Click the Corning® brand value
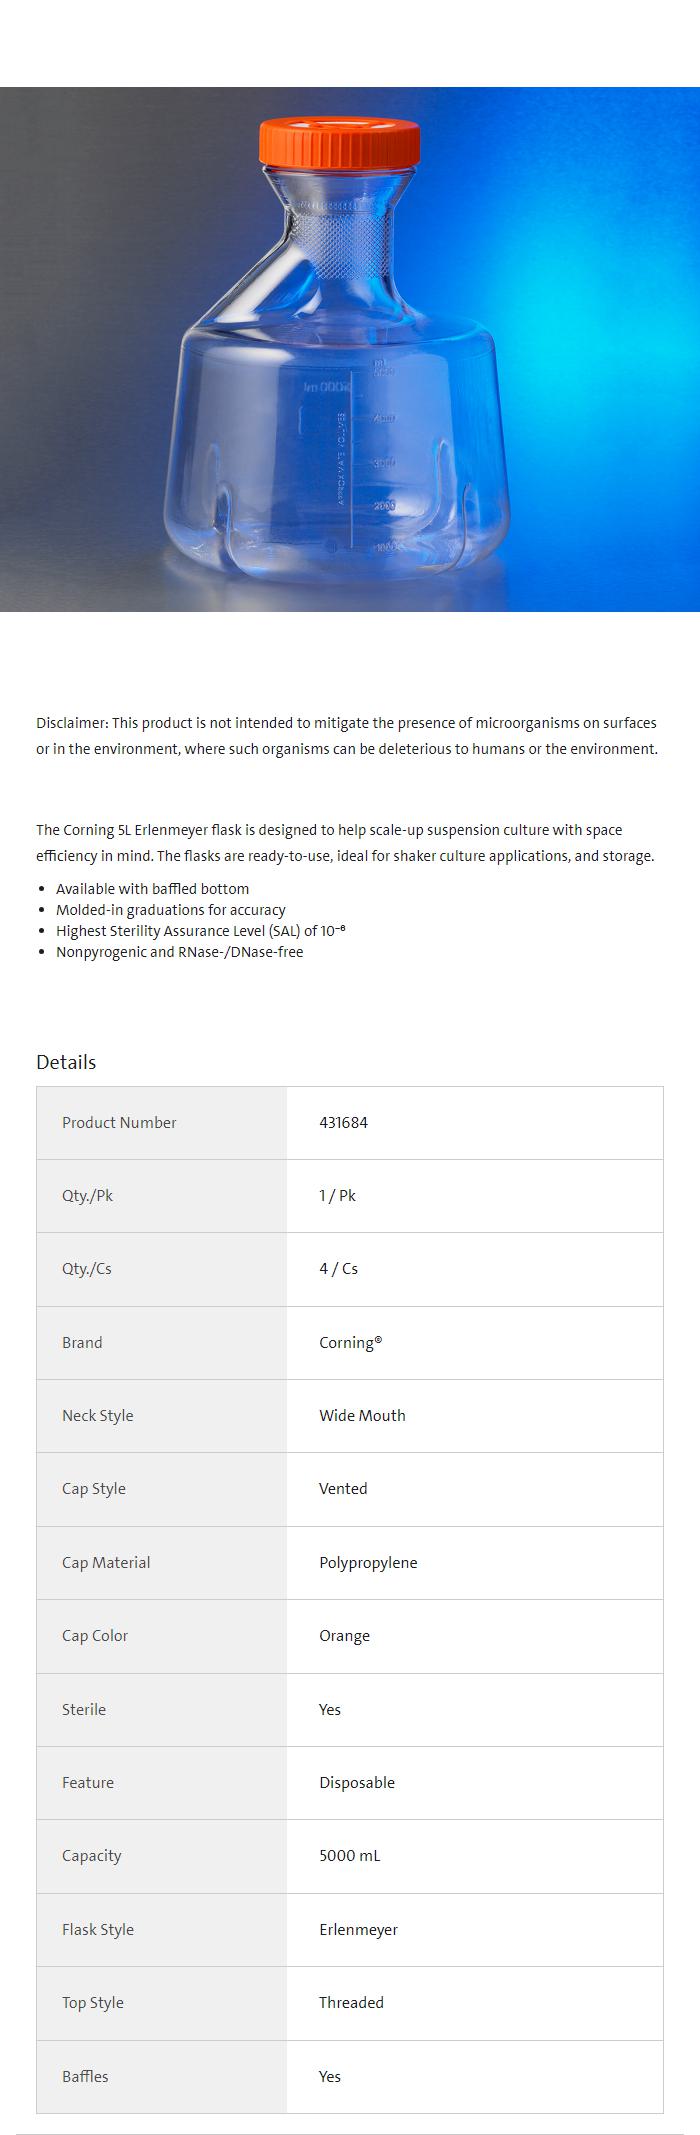This screenshot has height=2135, width=700. 350,1343
